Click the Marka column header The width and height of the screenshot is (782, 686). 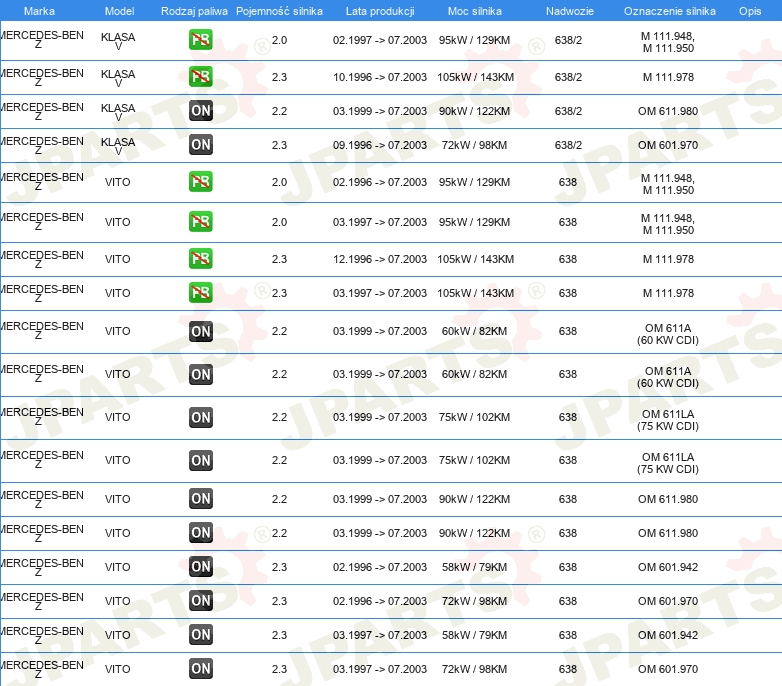click(x=39, y=11)
